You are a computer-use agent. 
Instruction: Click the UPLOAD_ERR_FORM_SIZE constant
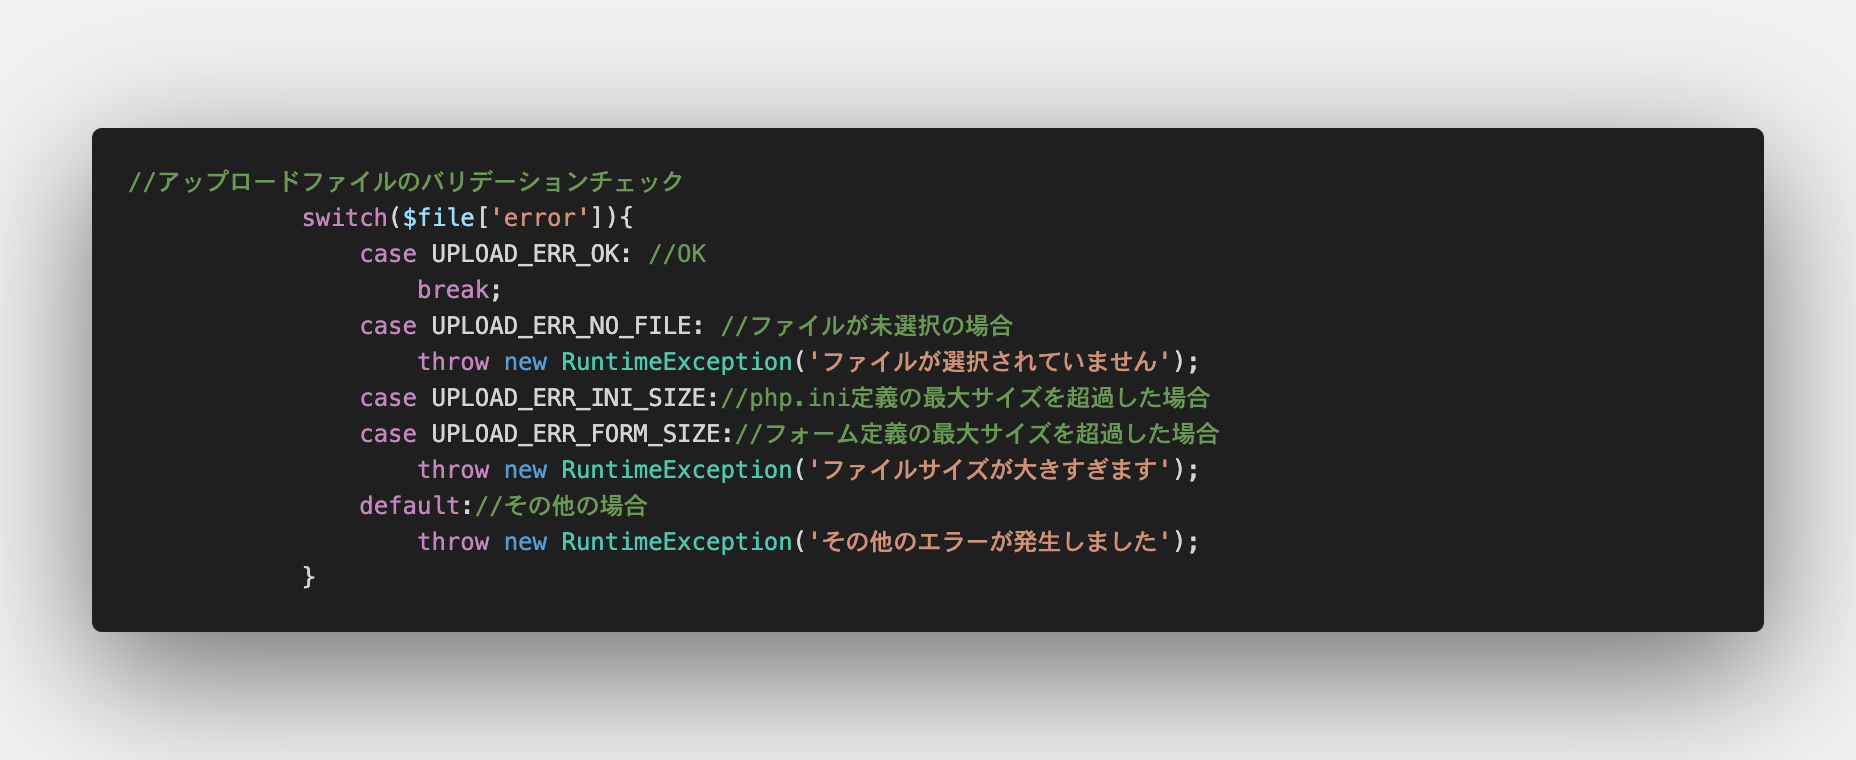[x=575, y=434]
